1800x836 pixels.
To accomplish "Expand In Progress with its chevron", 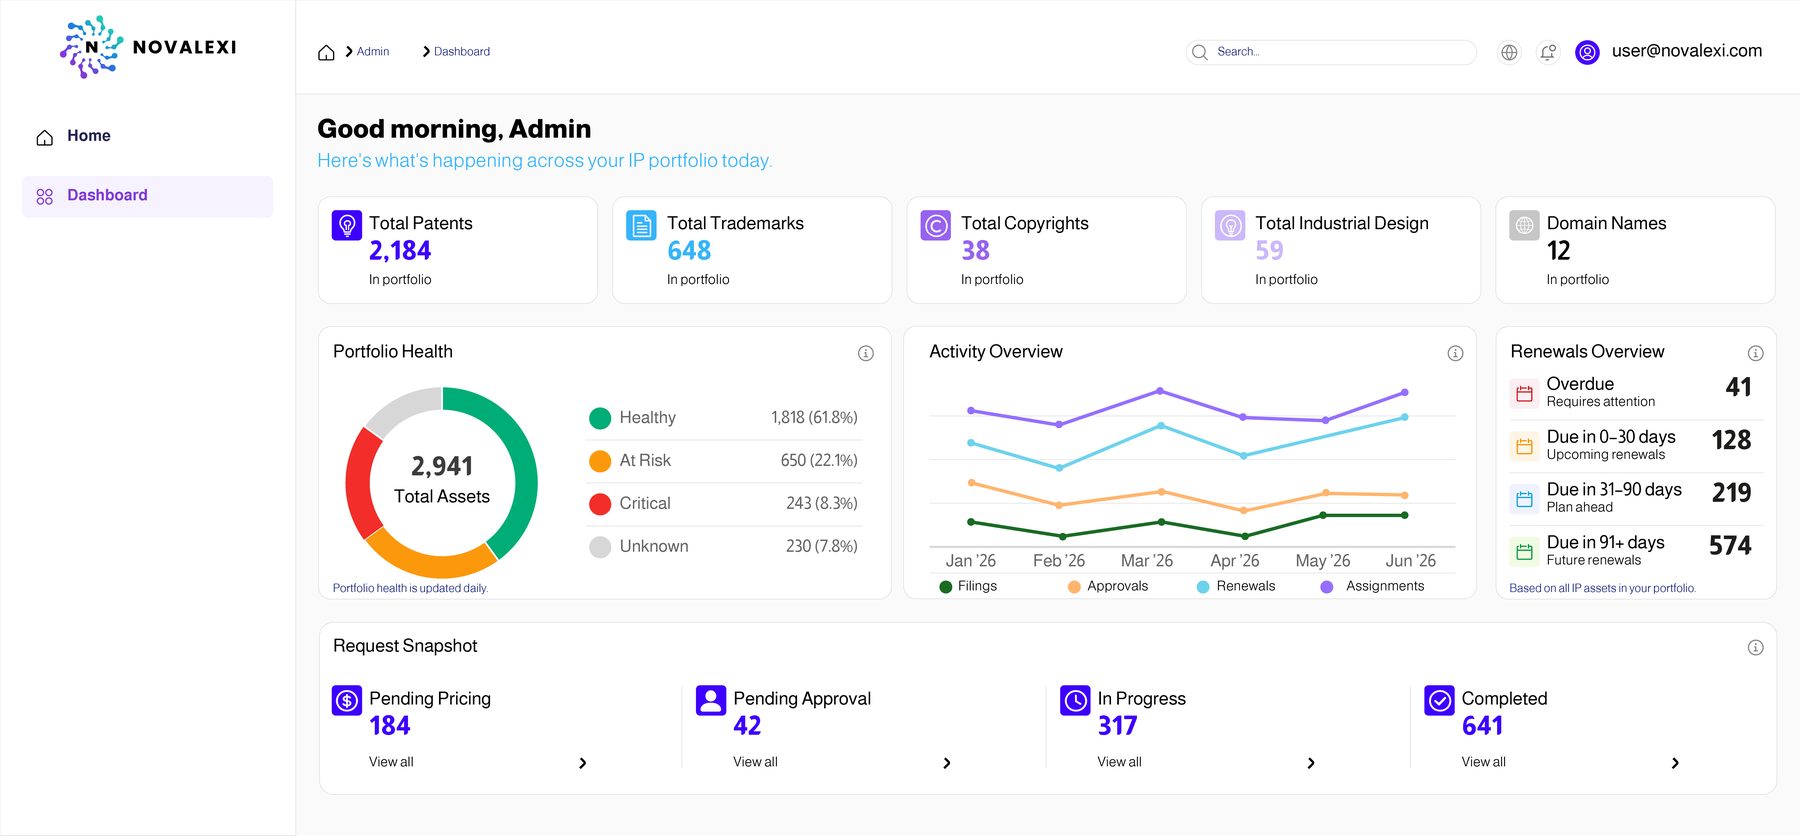I will [1311, 763].
